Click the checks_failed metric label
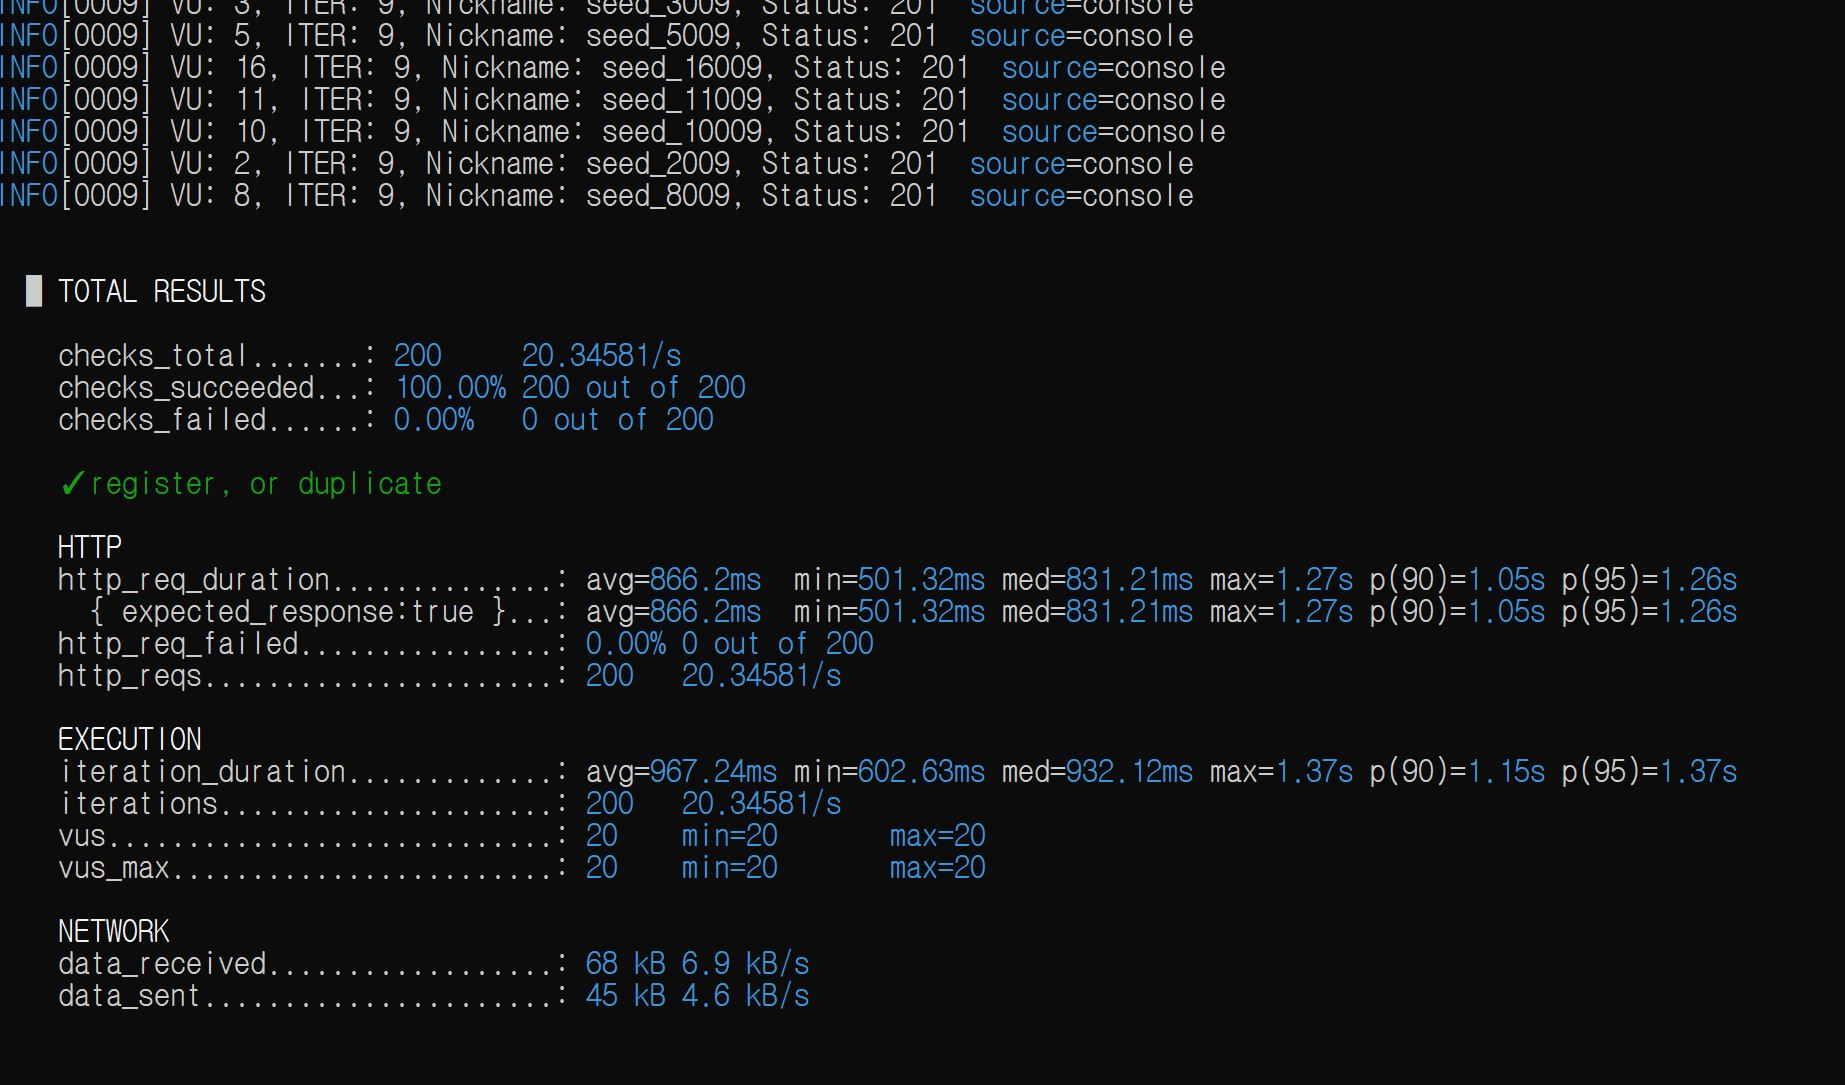This screenshot has width=1845, height=1085. click(162, 420)
